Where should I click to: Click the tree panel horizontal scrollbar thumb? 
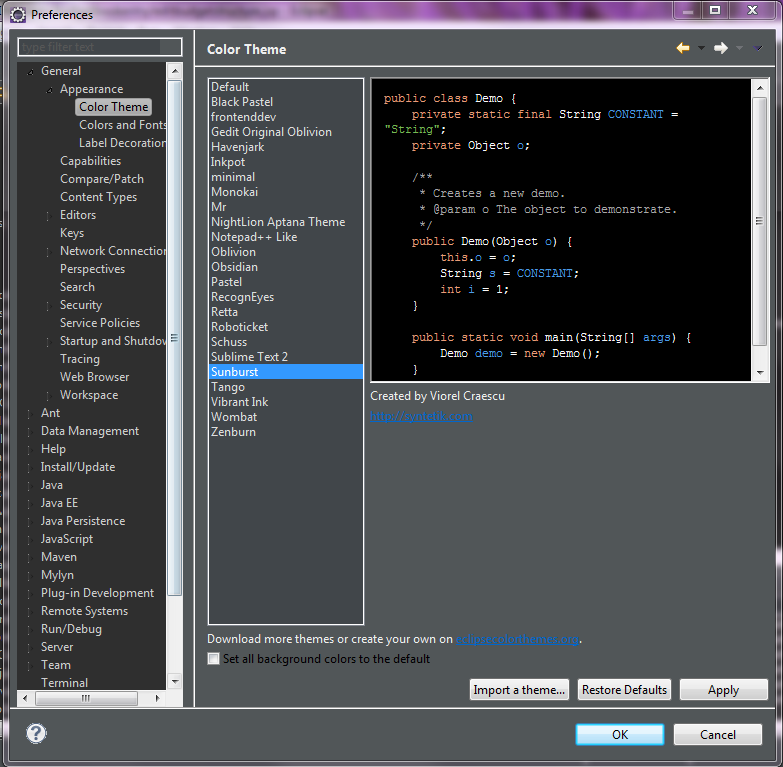(x=86, y=698)
